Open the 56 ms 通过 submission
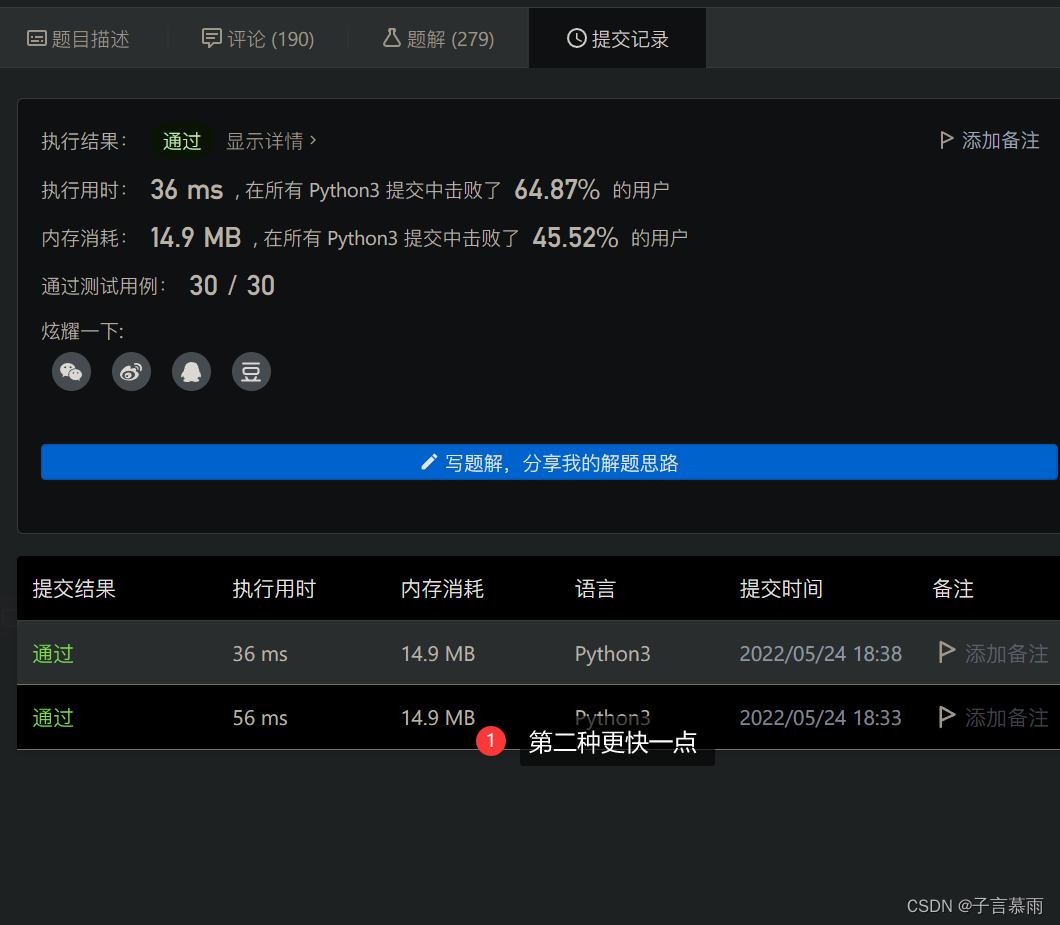The width and height of the screenshot is (1060, 925). point(53,717)
